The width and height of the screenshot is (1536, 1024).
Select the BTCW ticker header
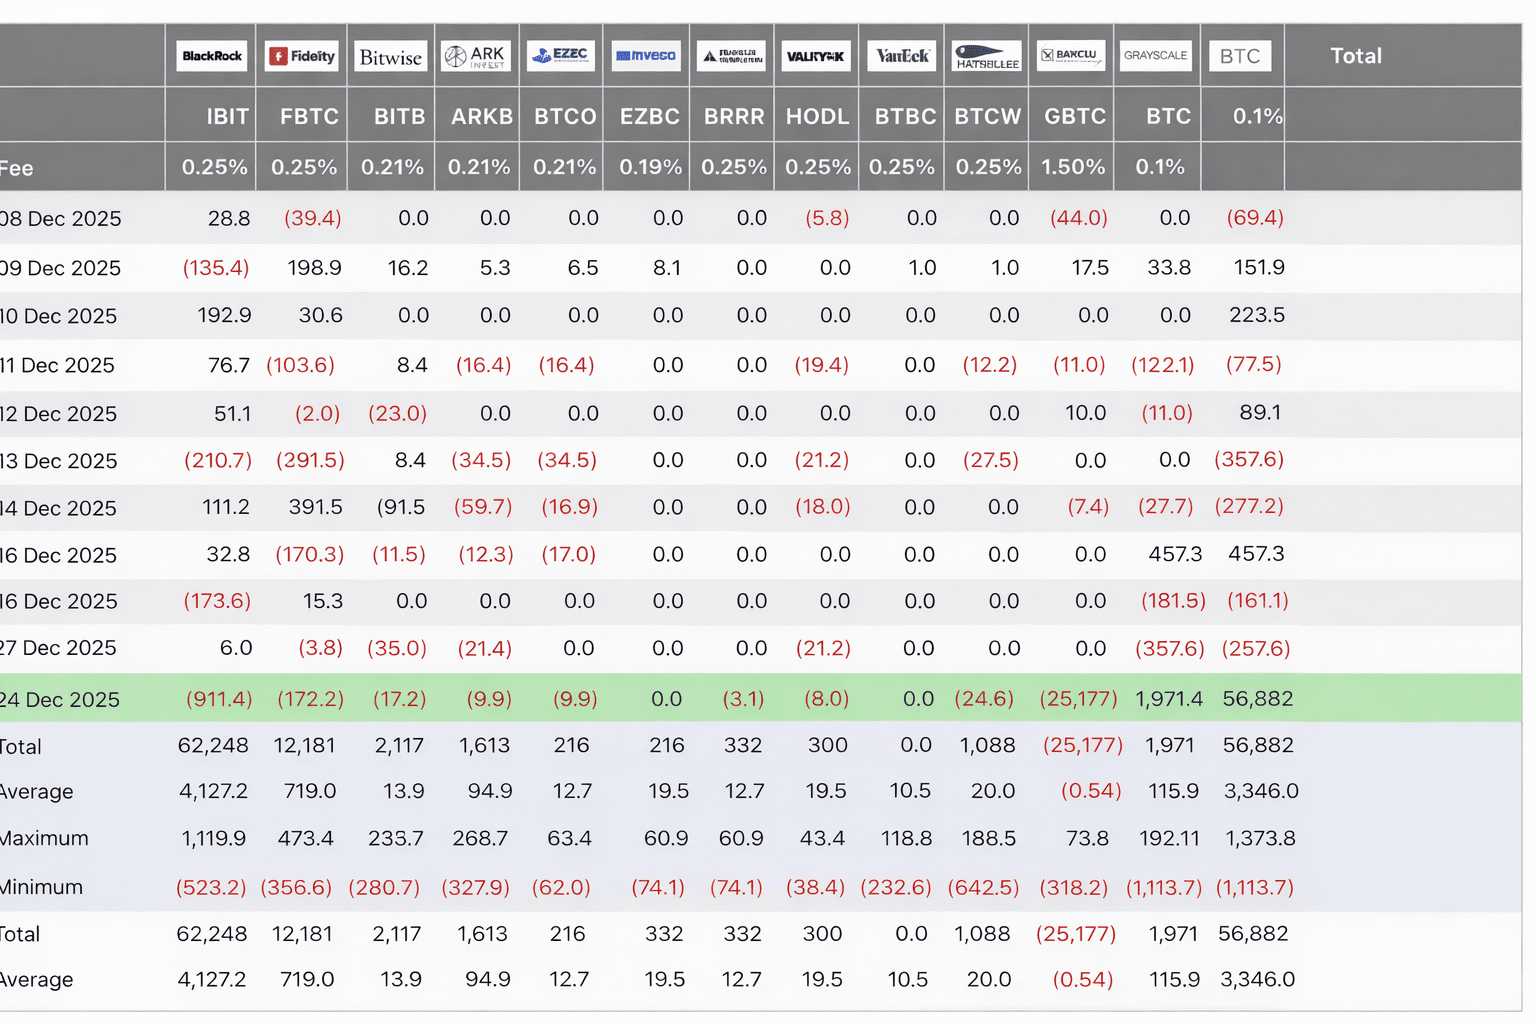988,116
